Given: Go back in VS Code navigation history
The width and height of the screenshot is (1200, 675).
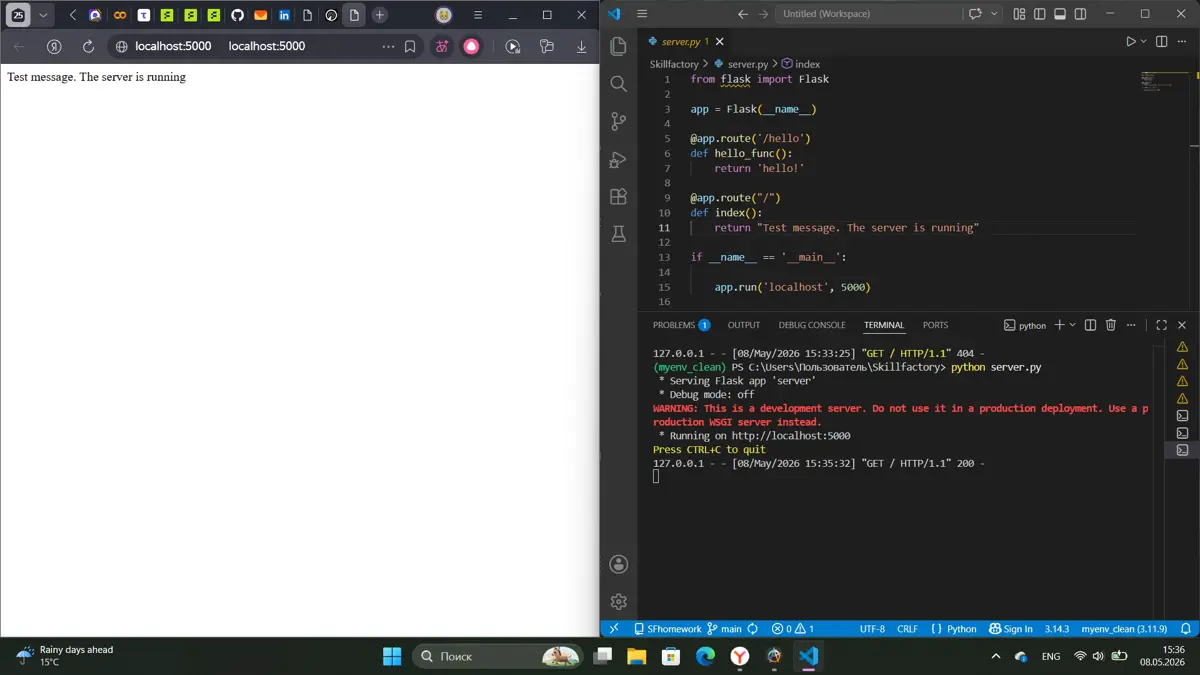Looking at the screenshot, I should pos(742,14).
